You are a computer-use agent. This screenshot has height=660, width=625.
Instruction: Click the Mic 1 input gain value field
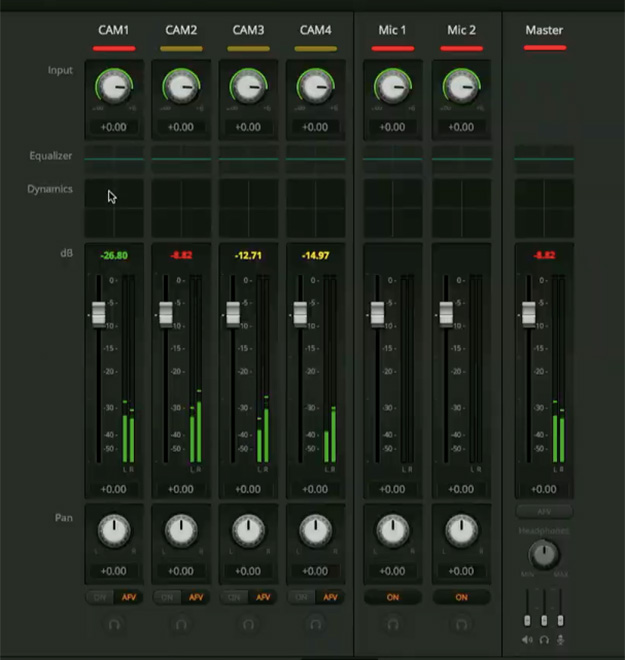coord(393,127)
